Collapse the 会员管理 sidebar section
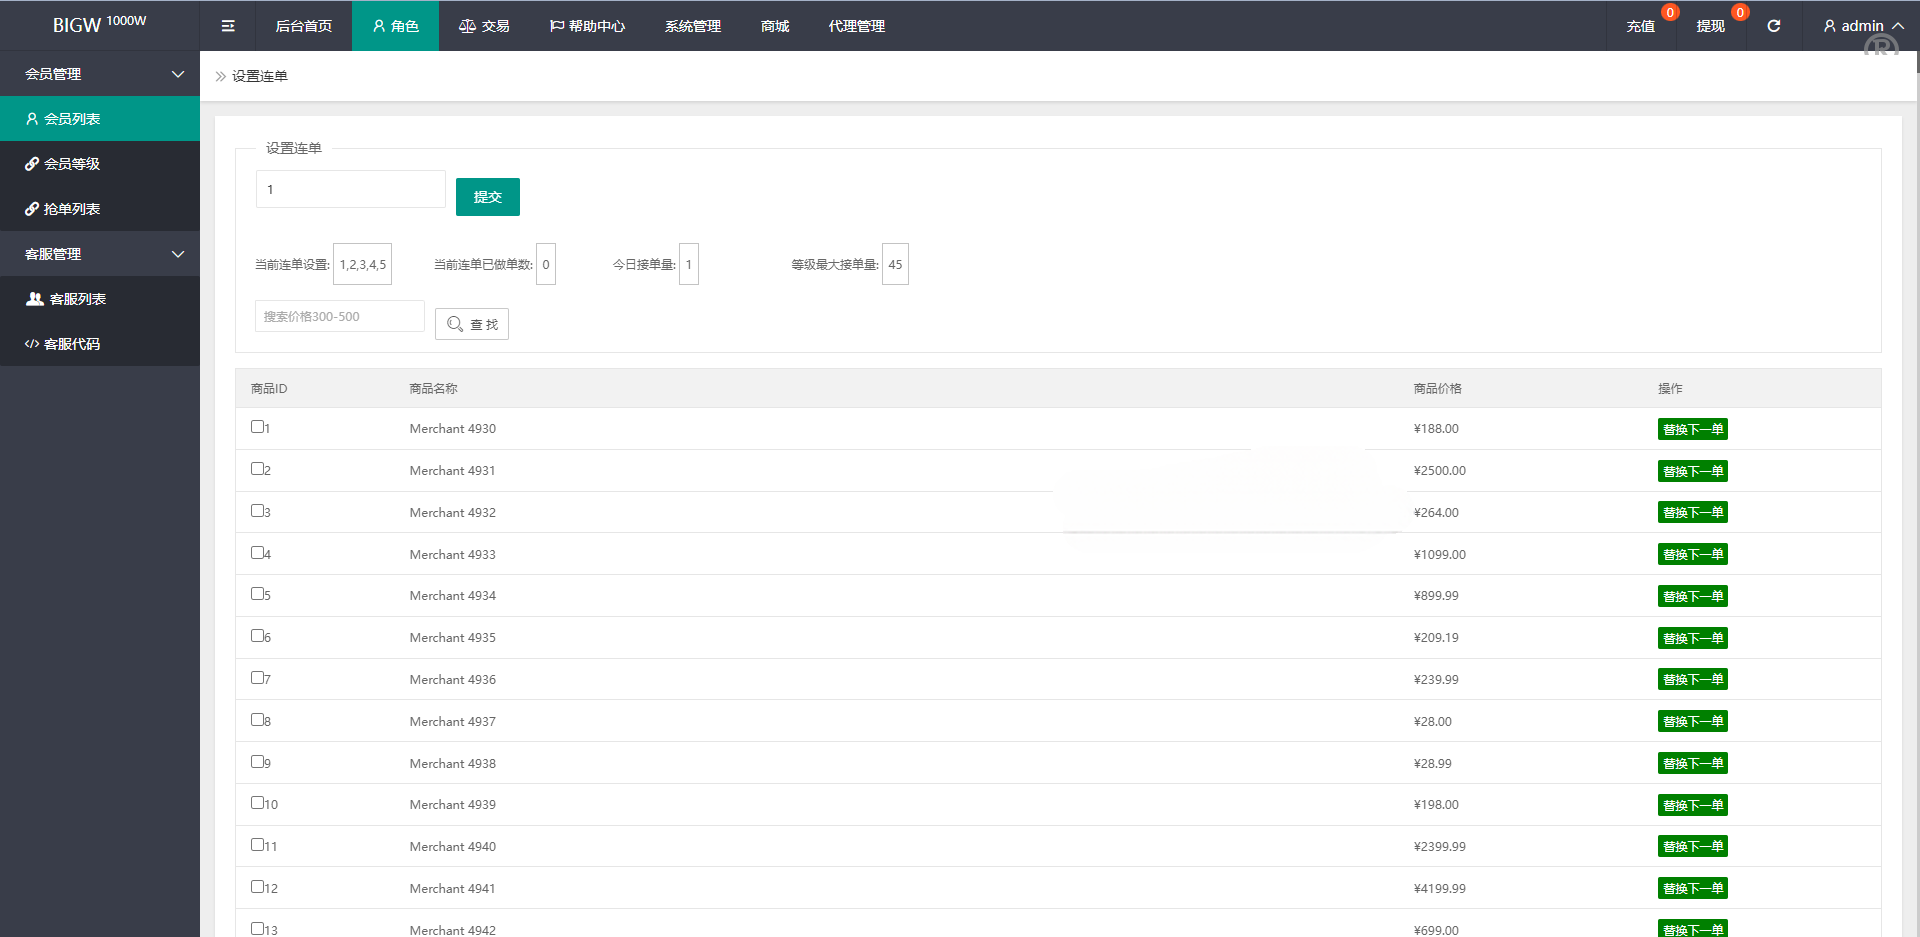1920x937 pixels. [x=177, y=74]
